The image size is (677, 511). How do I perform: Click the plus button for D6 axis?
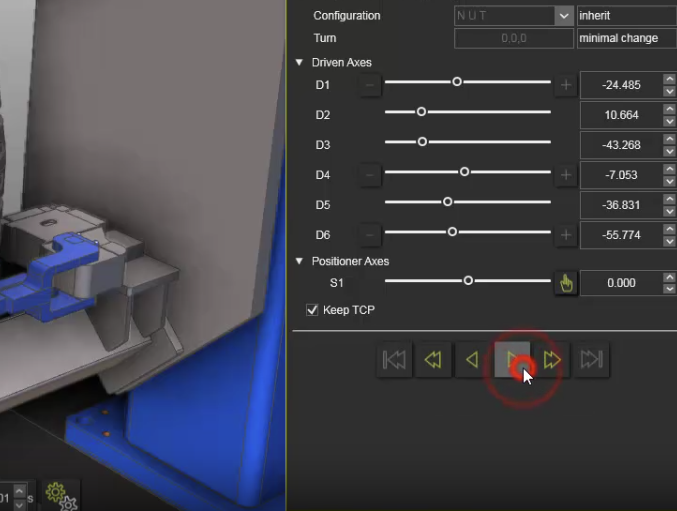(x=566, y=235)
